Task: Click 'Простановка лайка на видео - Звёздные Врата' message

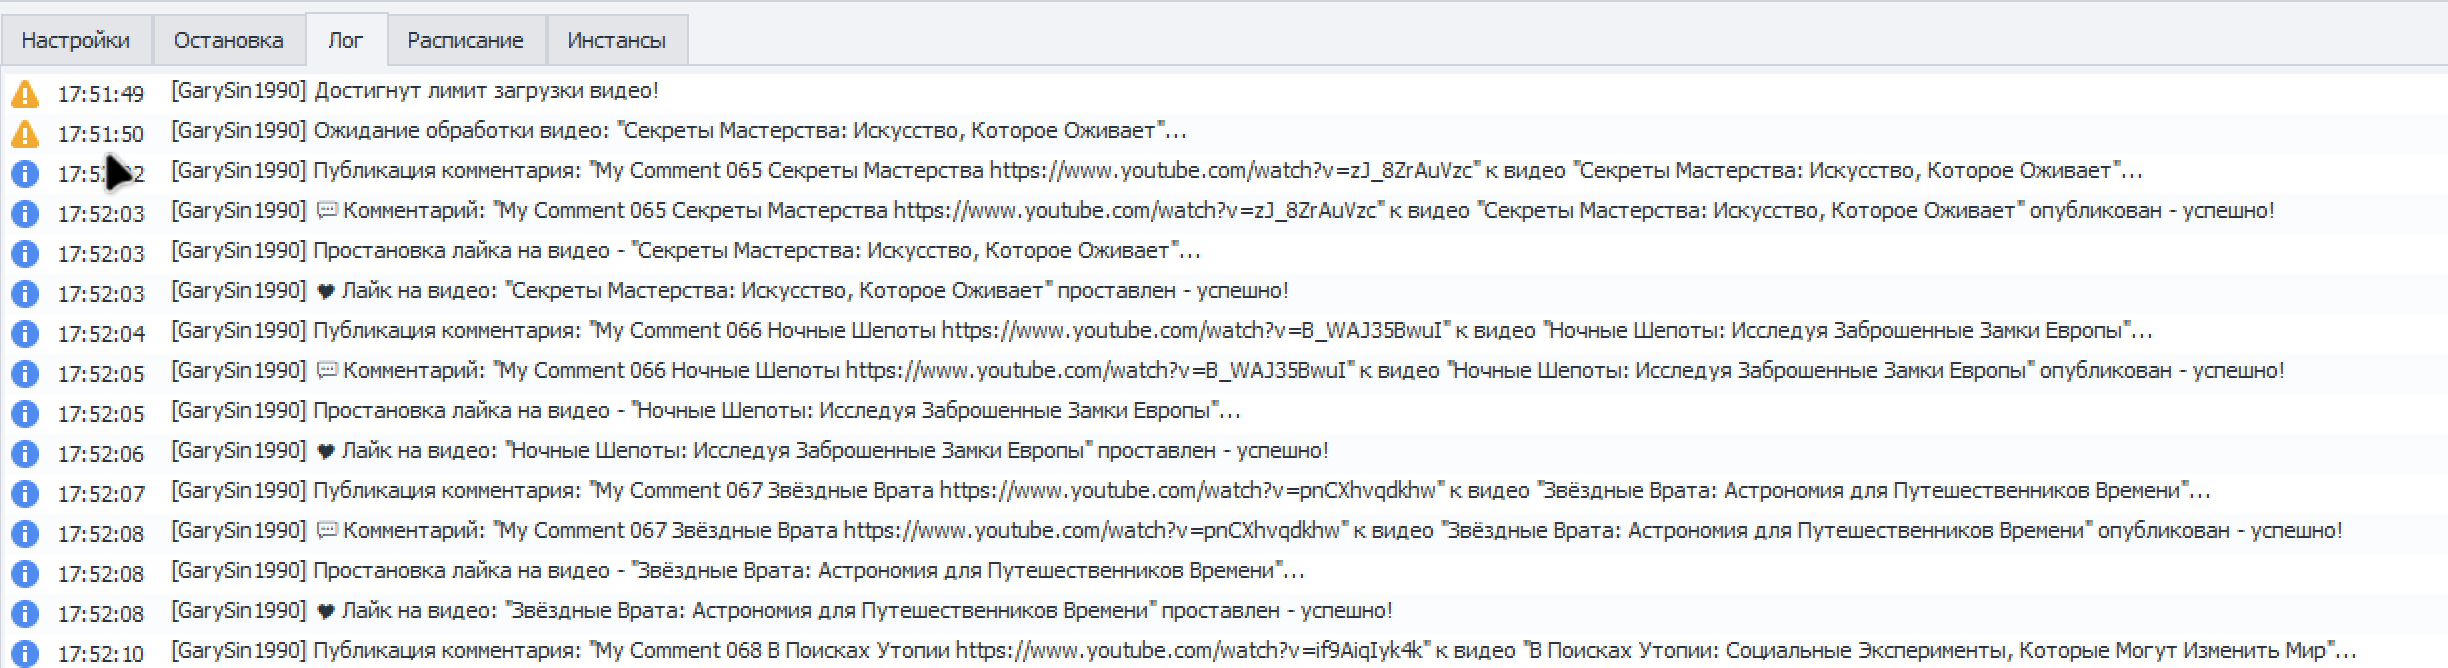Action: [809, 571]
